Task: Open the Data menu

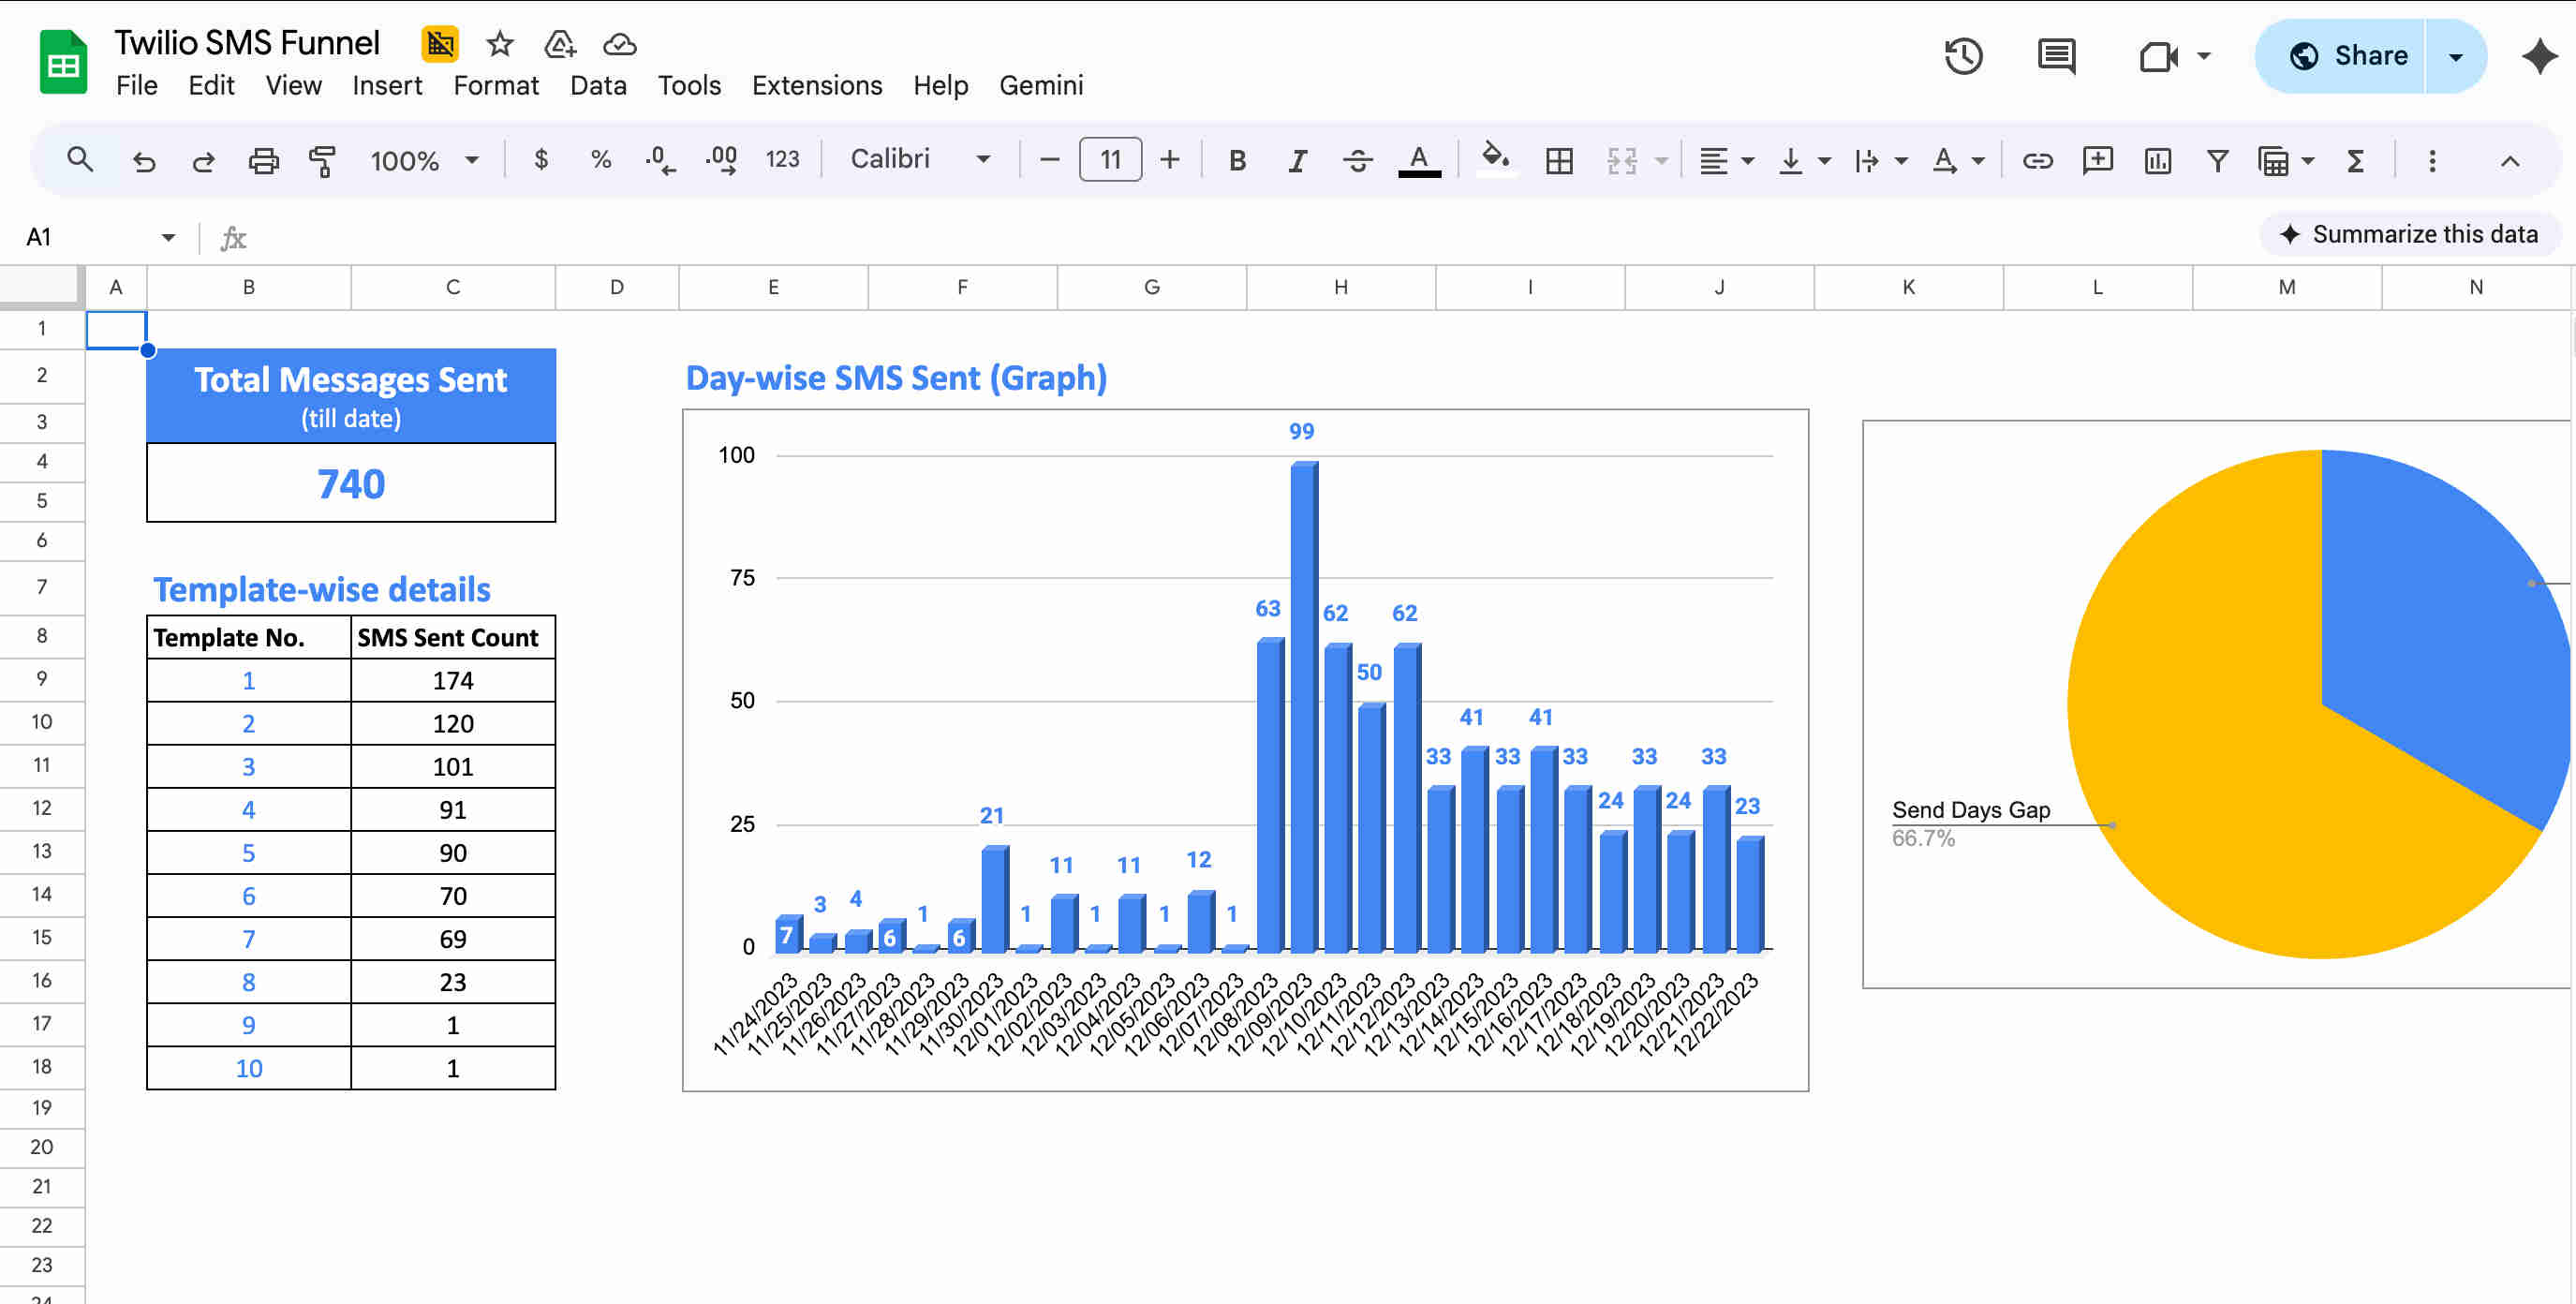Action: 597,85
